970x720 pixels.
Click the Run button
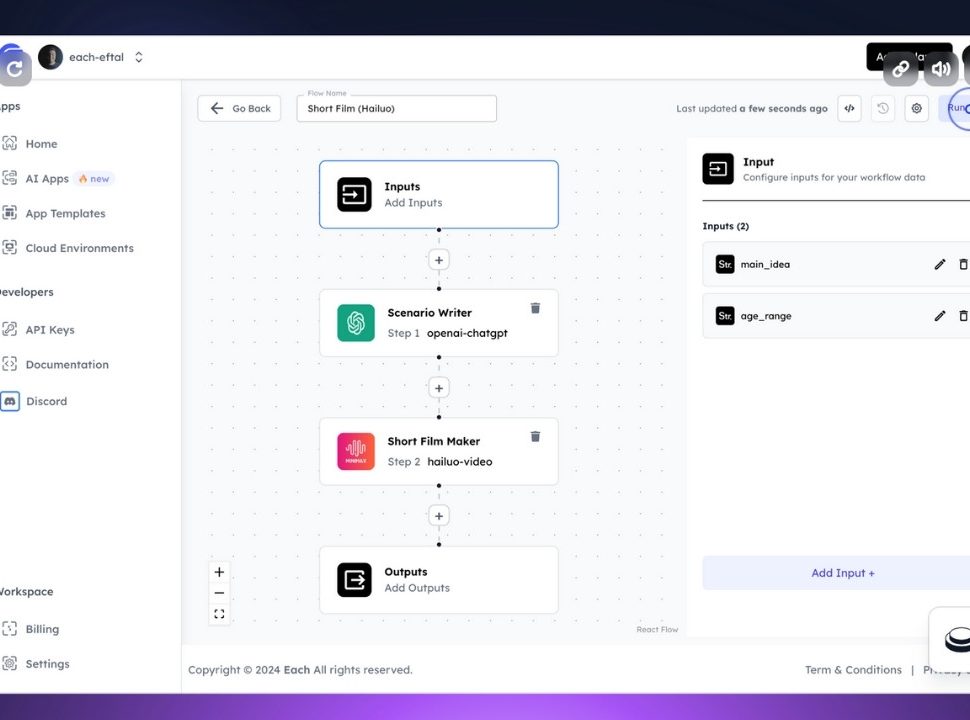955,108
